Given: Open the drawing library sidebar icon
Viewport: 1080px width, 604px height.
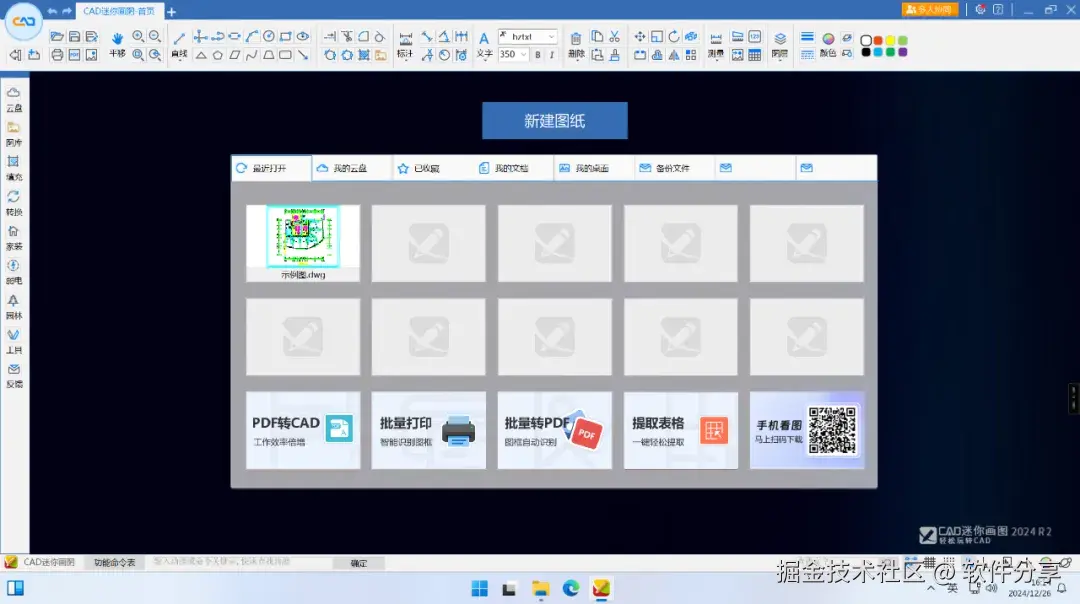Looking at the screenshot, I should 14,134.
